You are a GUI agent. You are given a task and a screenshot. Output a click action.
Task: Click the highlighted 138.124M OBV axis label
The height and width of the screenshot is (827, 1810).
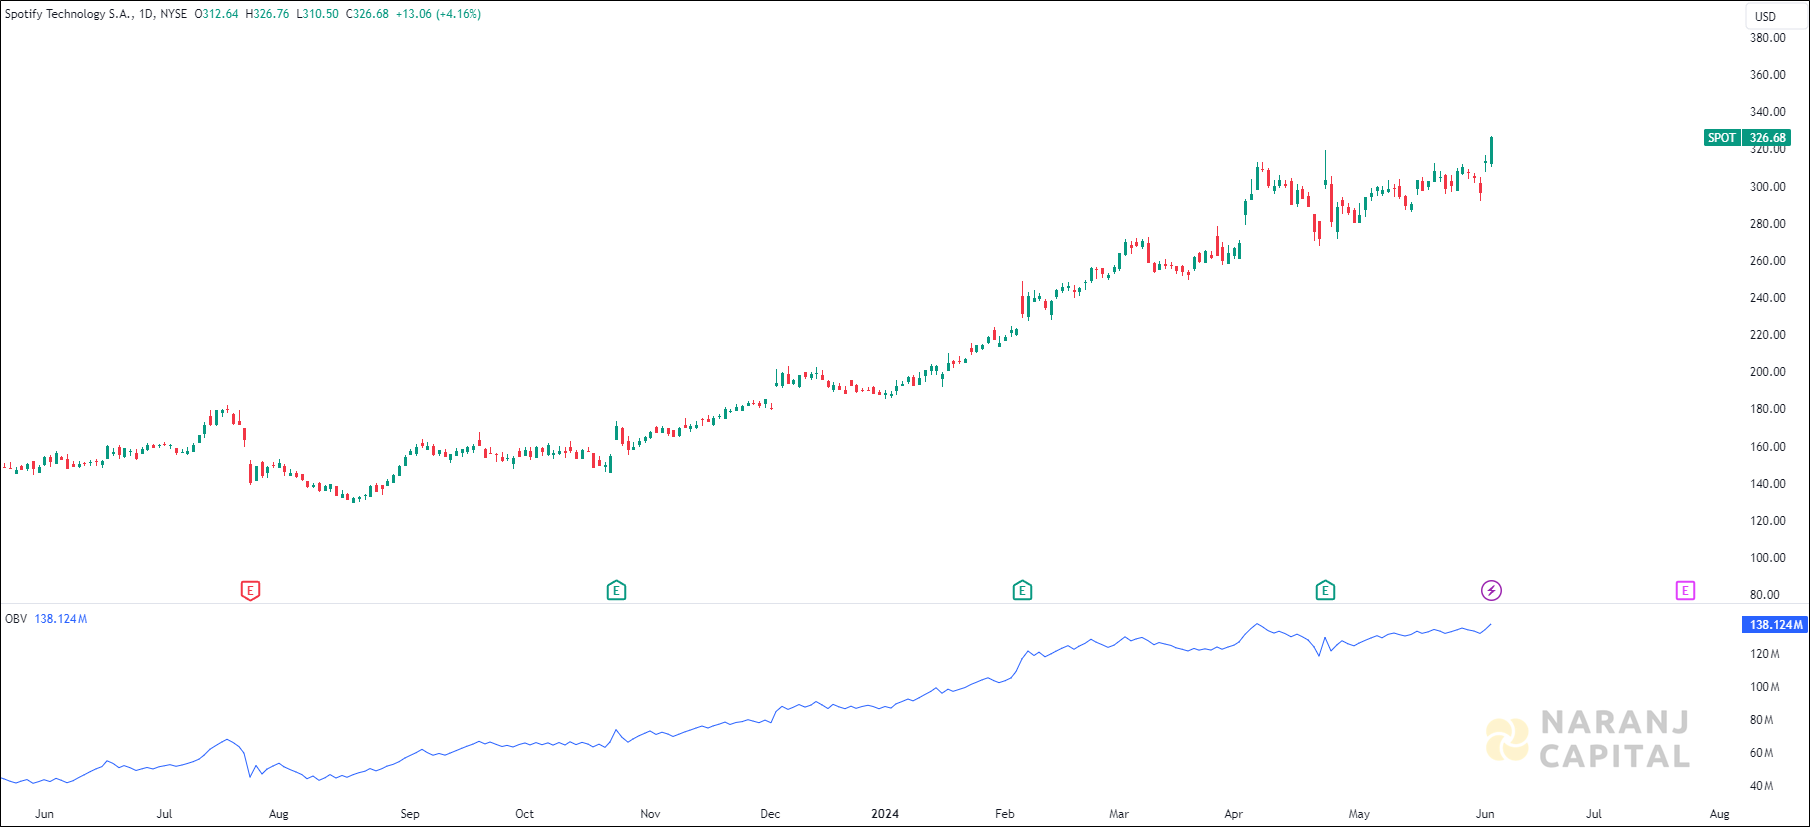coord(1775,625)
